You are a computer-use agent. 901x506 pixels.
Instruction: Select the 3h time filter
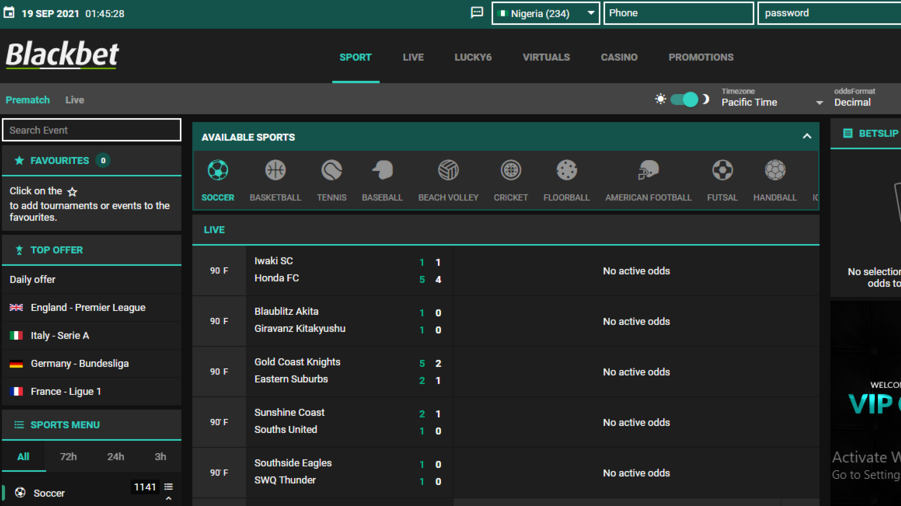[160, 457]
